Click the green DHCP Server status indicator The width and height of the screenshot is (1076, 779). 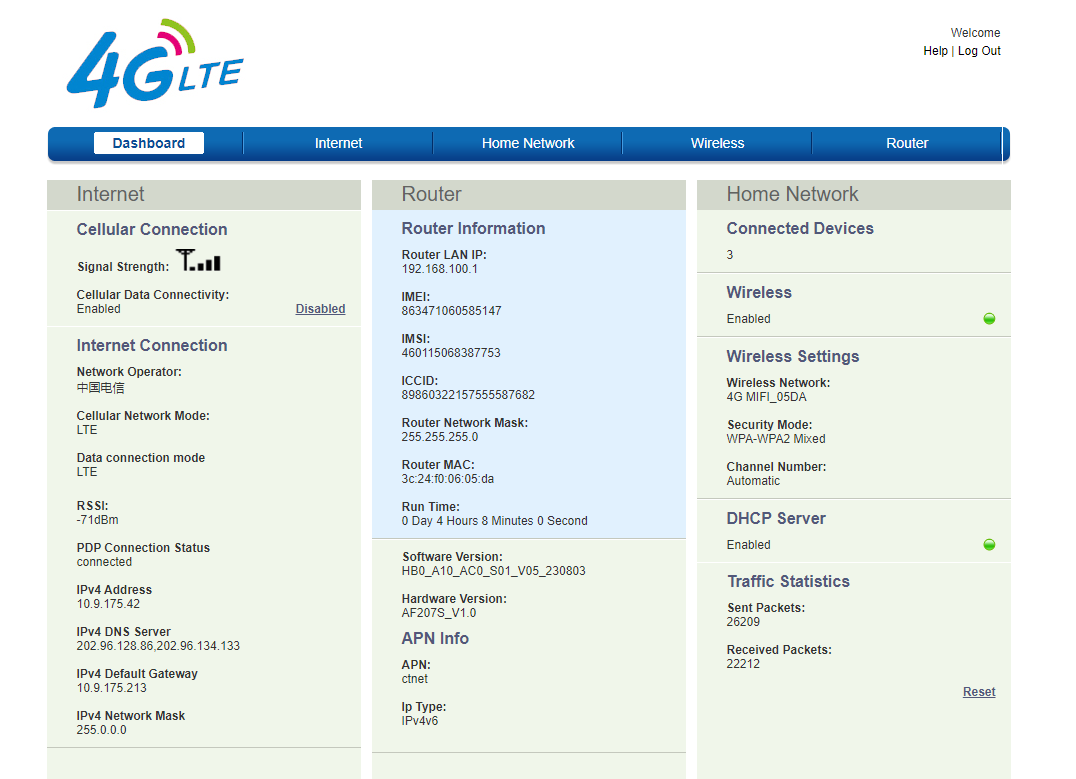(989, 545)
